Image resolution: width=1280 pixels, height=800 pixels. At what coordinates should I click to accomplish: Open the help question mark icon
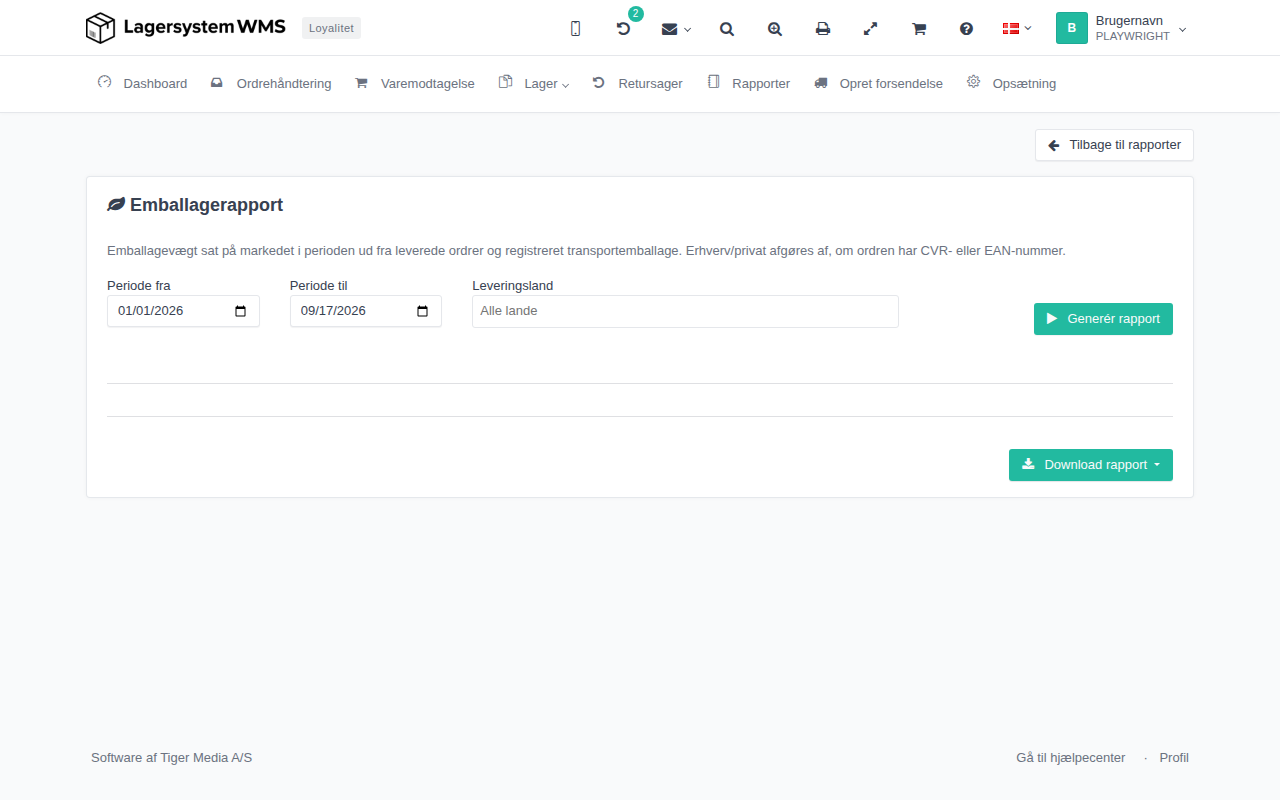[966, 29]
